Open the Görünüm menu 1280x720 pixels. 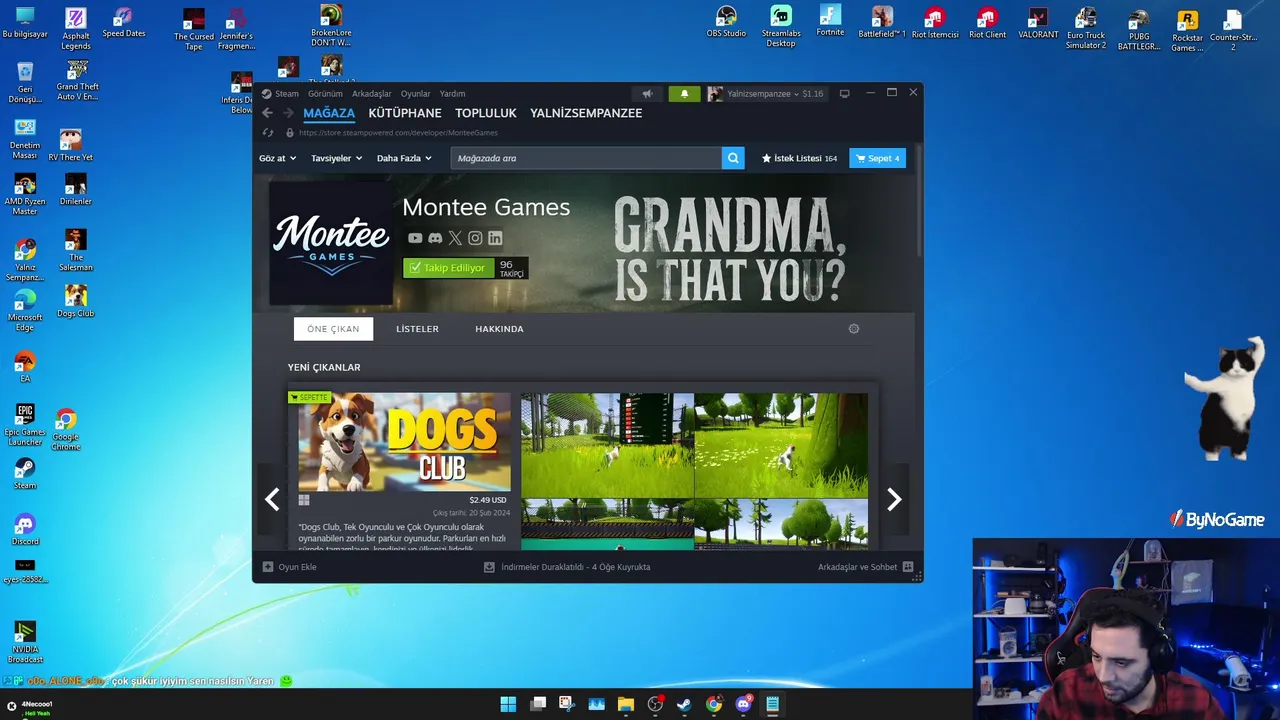point(325,94)
